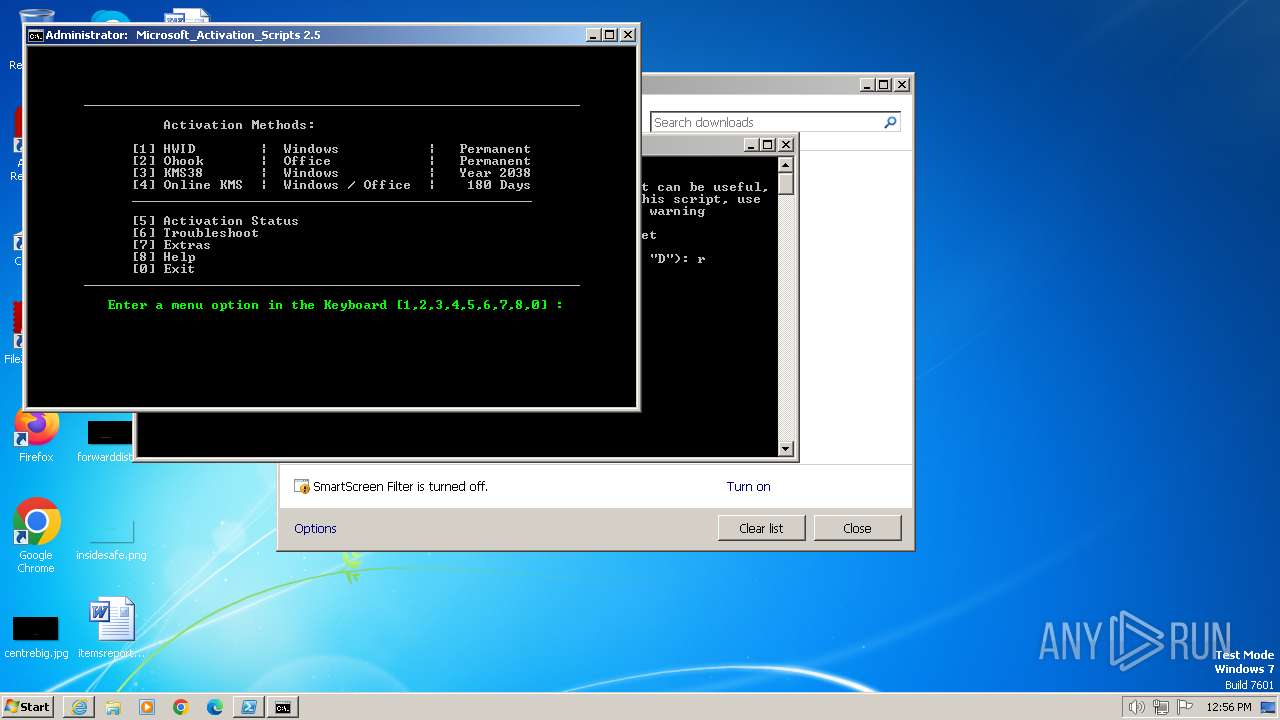Click the Turn on SmartScreen link
Viewport: 1280px width, 720px height.
[748, 487]
